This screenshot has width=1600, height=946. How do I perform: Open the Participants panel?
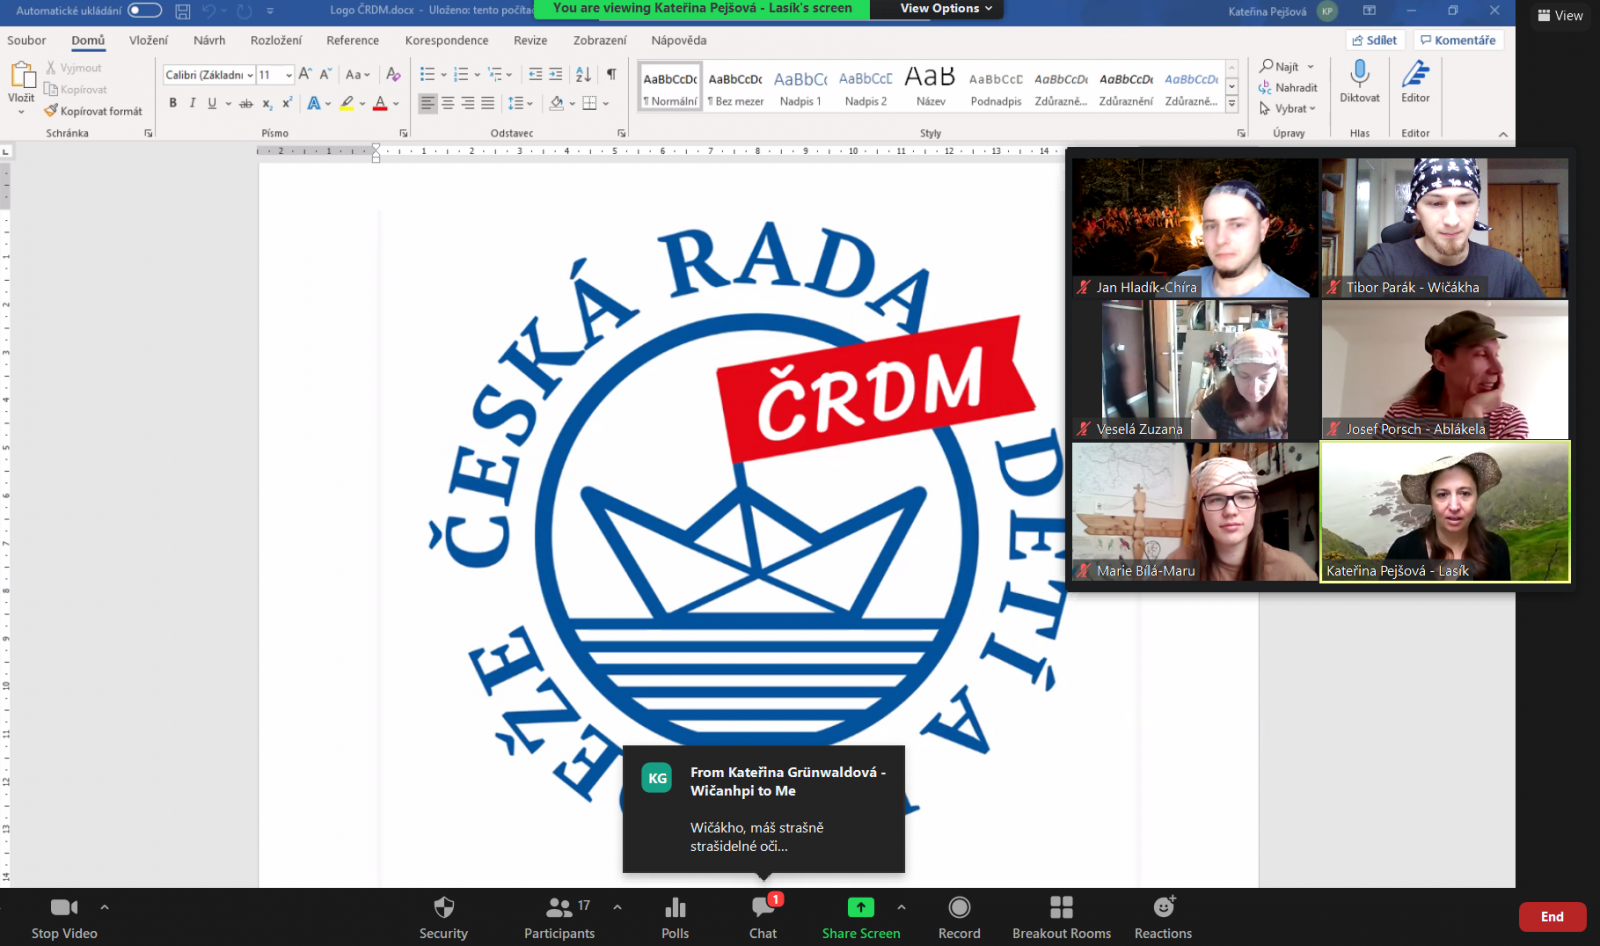[x=559, y=917]
